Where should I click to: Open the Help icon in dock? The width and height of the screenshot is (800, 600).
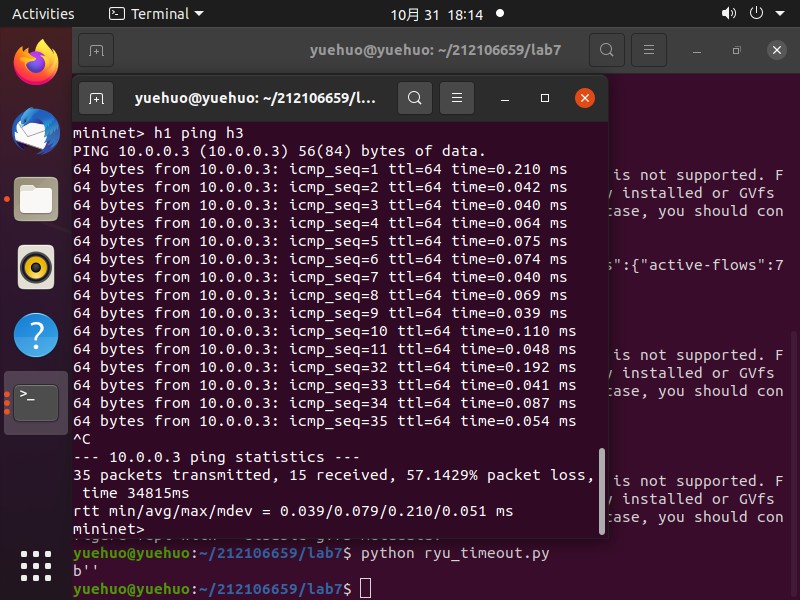coord(36,335)
